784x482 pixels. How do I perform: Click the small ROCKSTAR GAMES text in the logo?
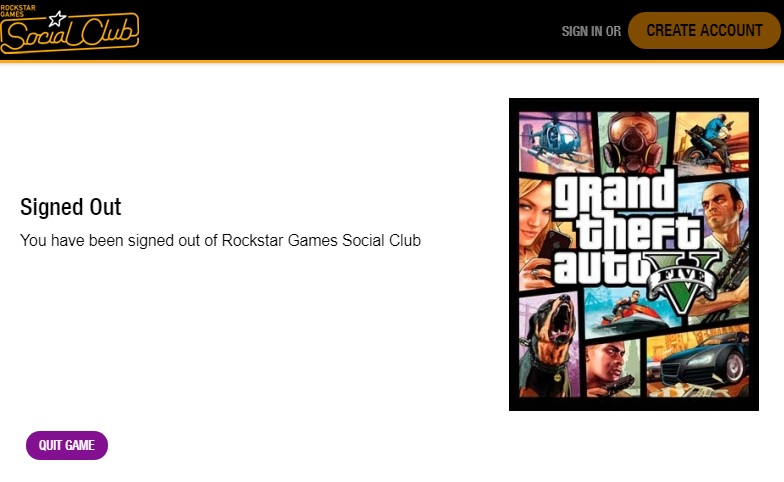tap(18, 10)
